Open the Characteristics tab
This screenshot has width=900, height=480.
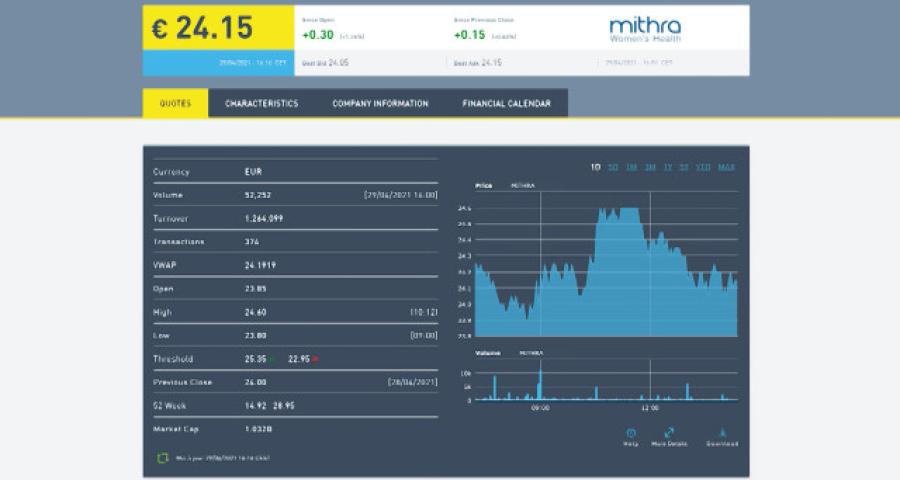pyautogui.click(x=261, y=103)
